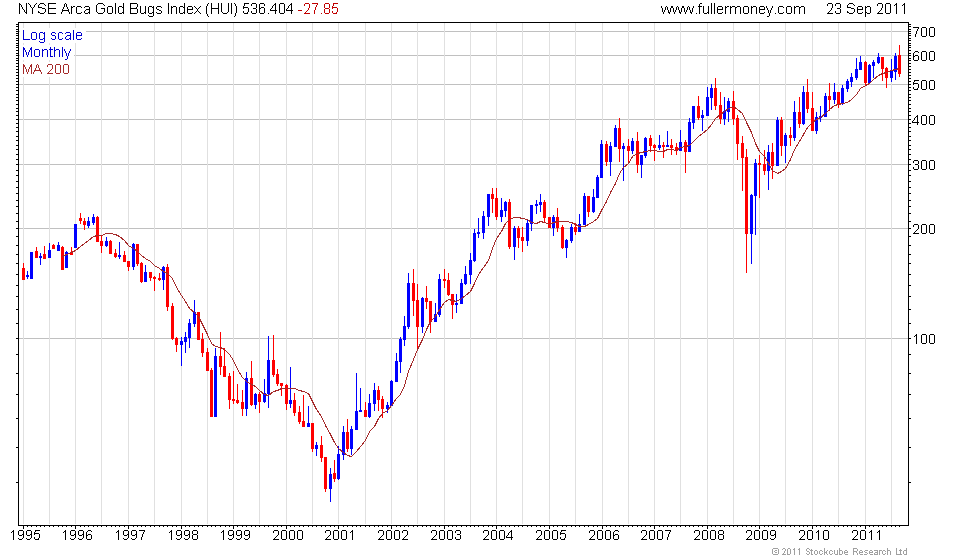
Task: Click the index value 536.404
Action: (268, 9)
